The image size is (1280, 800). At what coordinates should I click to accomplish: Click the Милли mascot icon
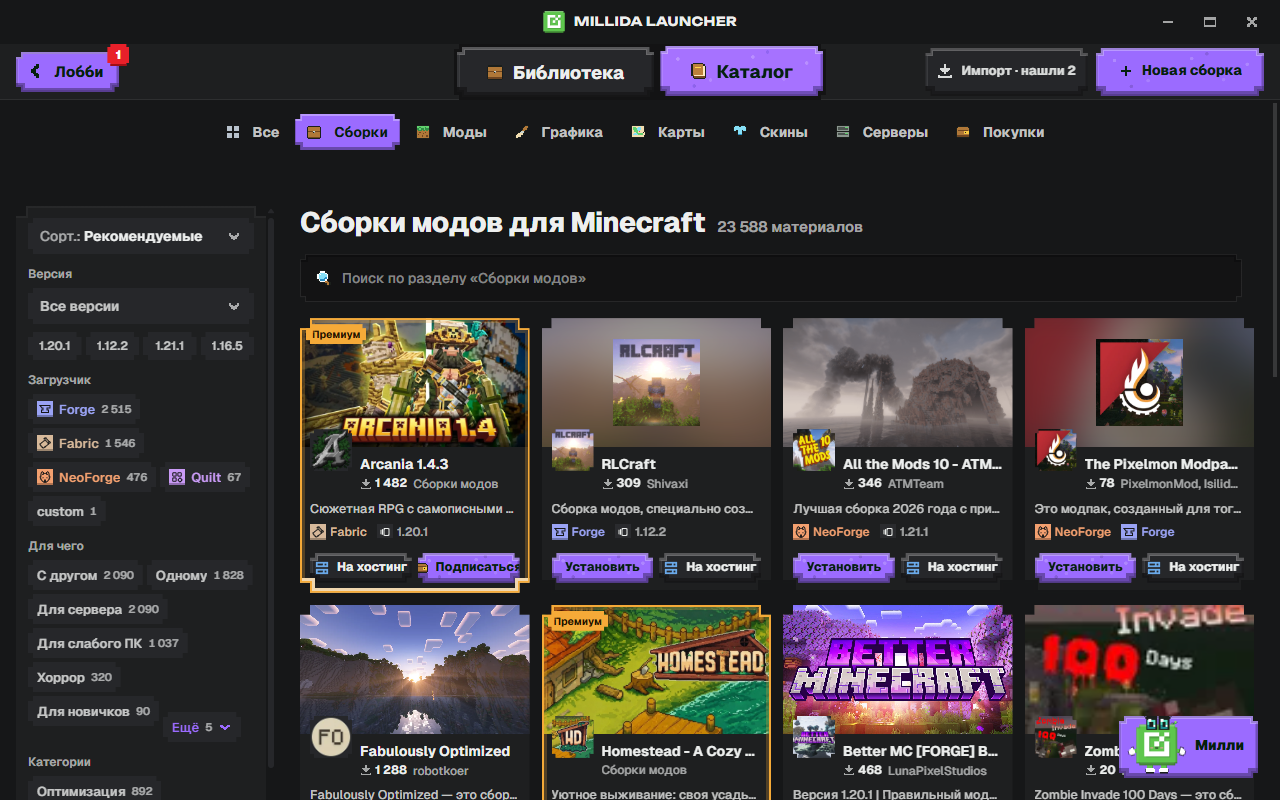[1158, 744]
